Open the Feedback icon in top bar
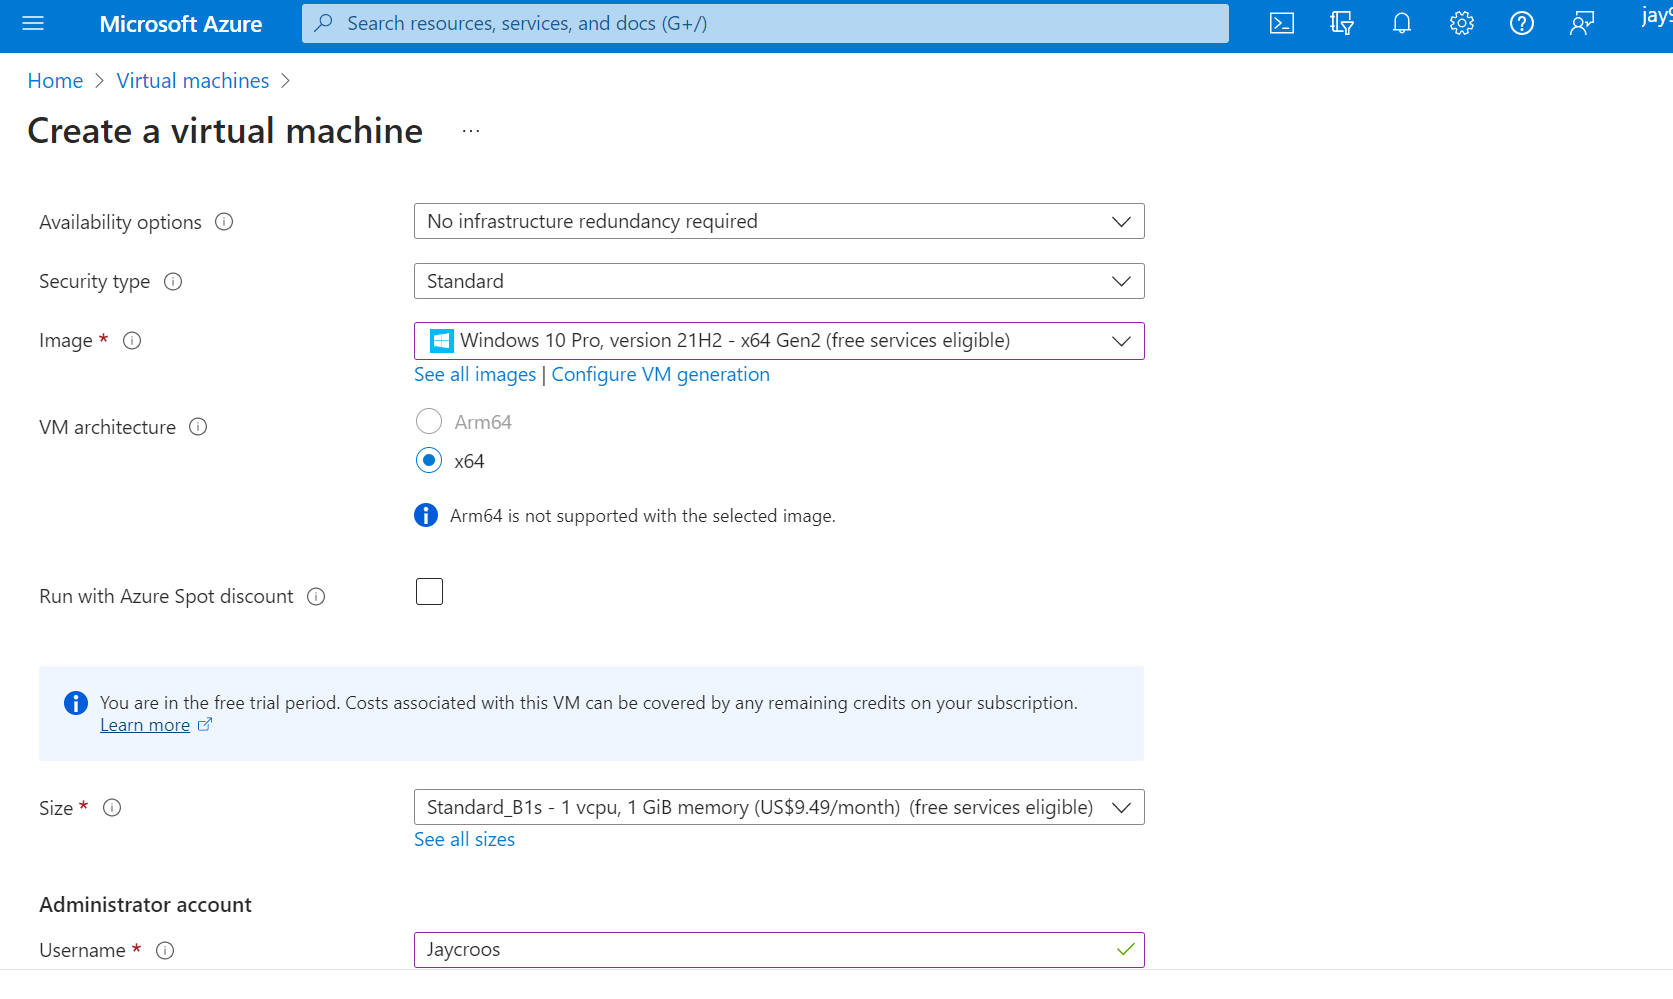The height and width of the screenshot is (999, 1673). coord(1582,23)
